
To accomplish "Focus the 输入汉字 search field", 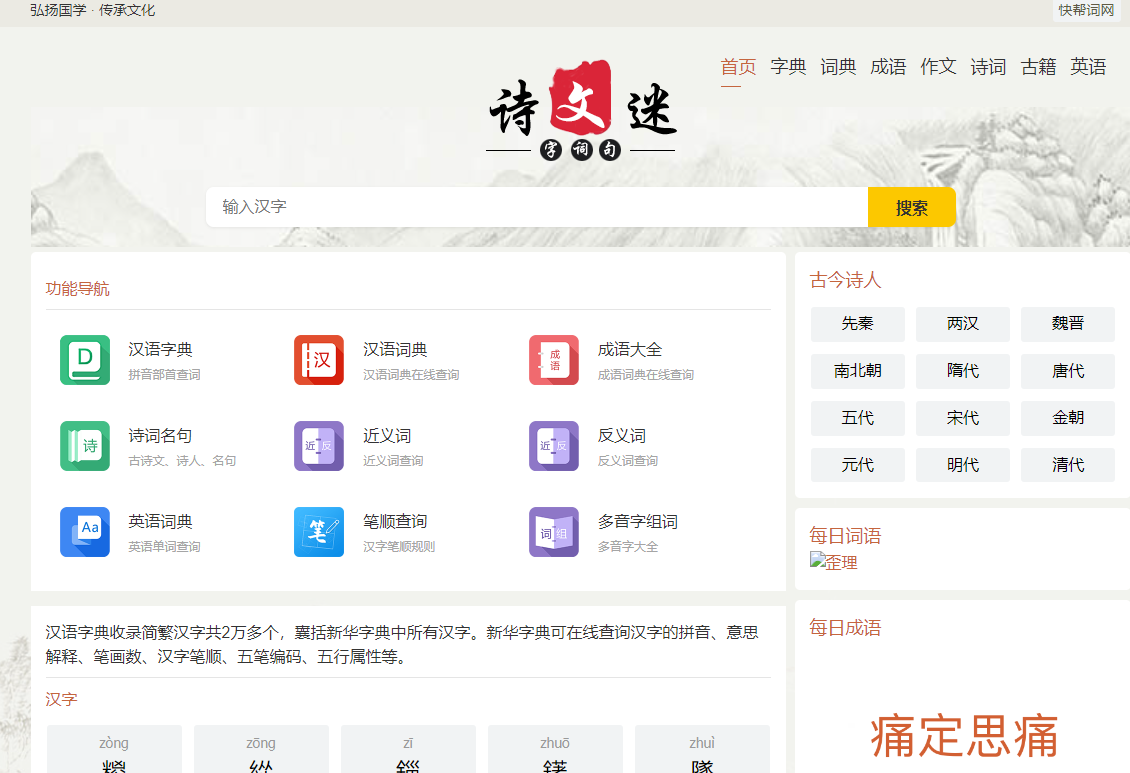I will (x=537, y=207).
